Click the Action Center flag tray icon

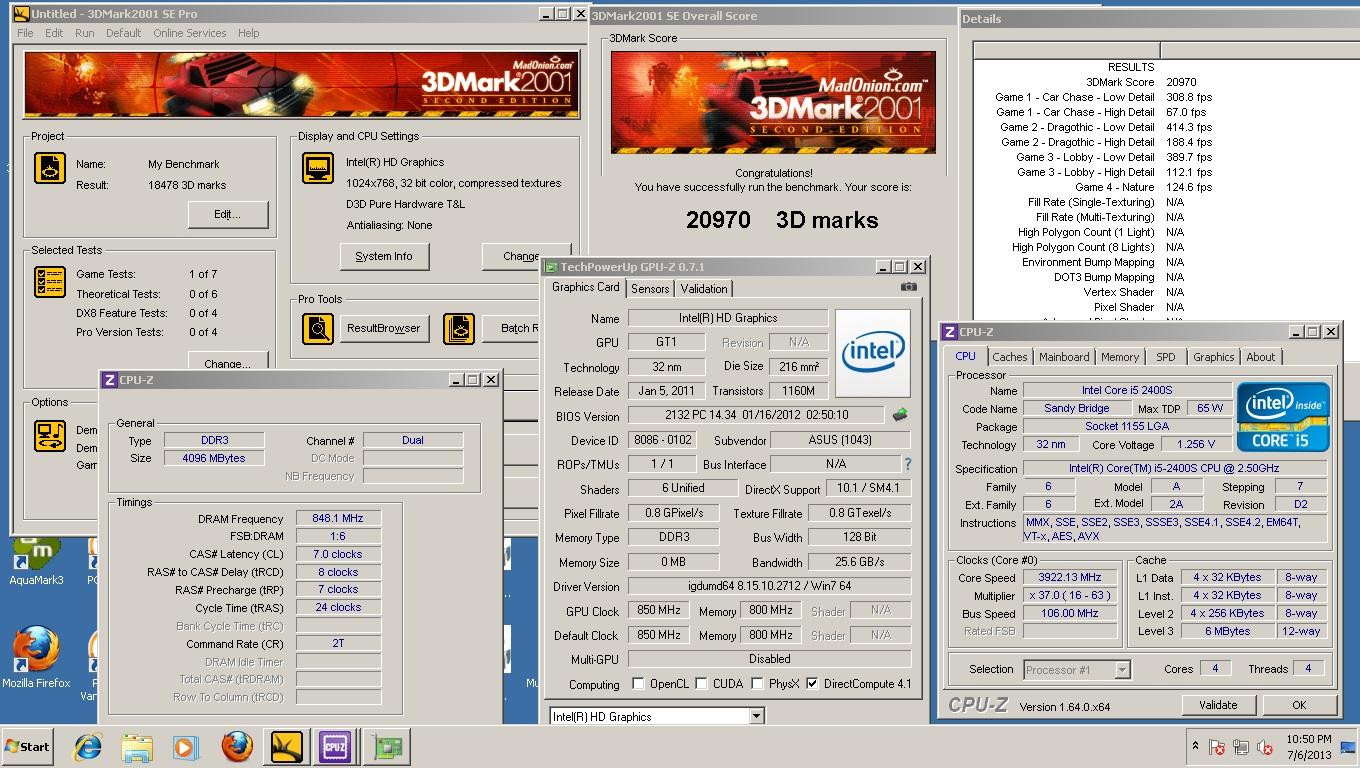point(1217,747)
